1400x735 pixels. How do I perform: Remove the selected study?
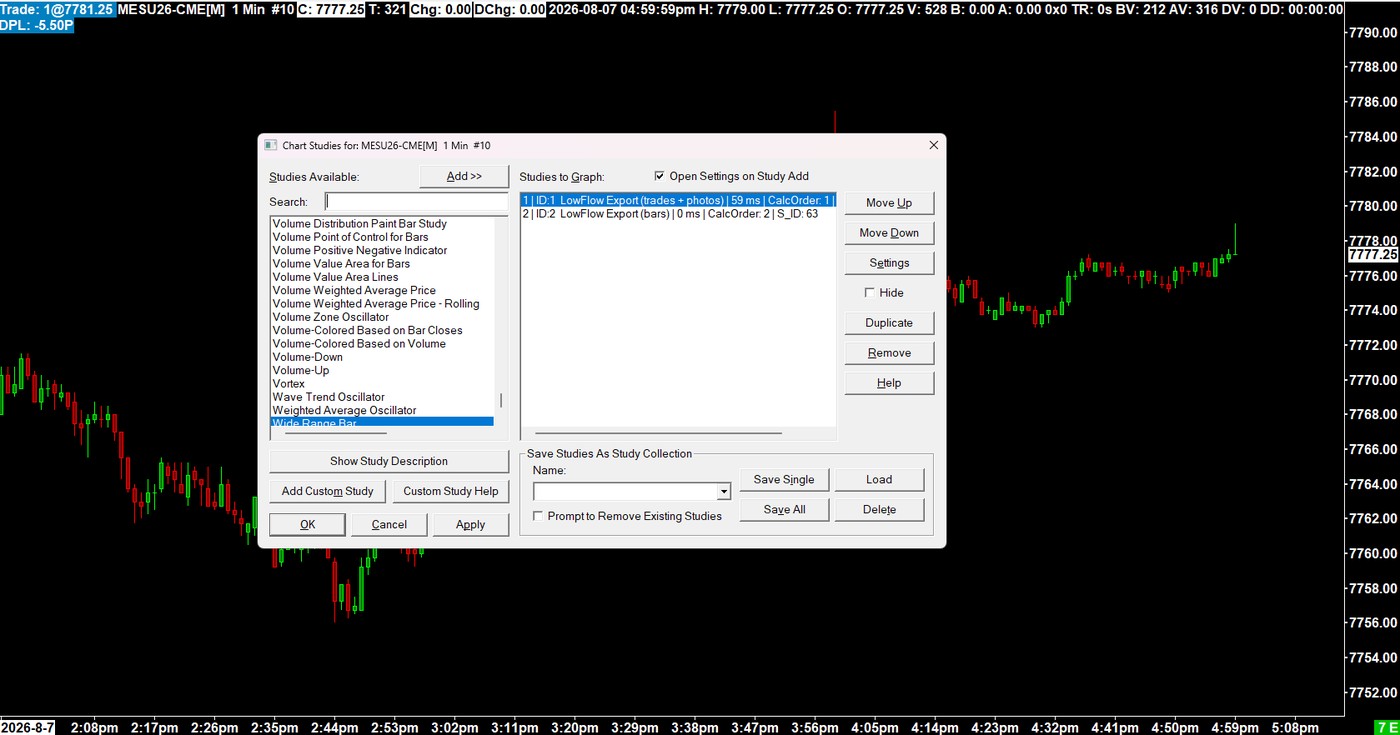pos(889,353)
